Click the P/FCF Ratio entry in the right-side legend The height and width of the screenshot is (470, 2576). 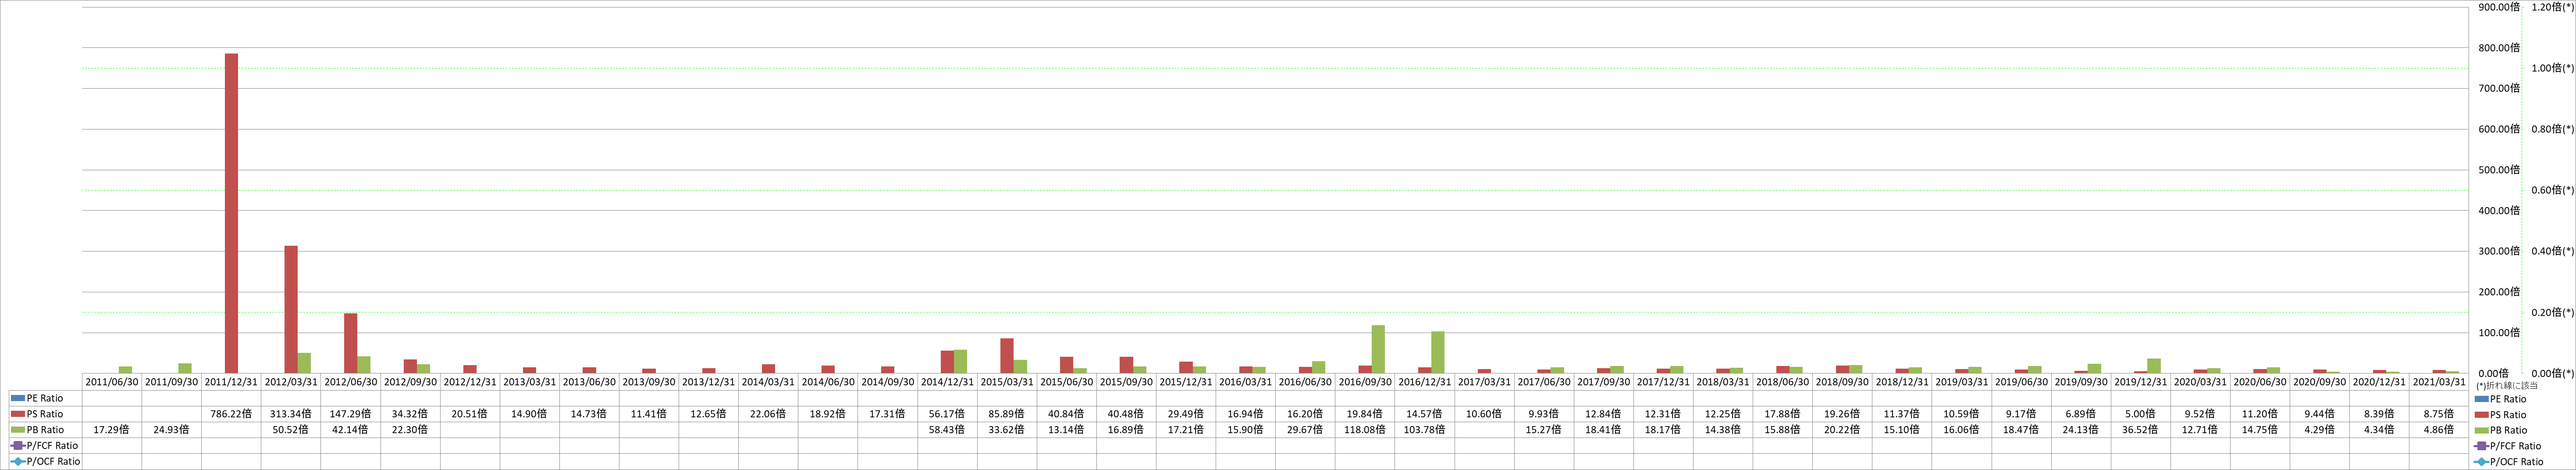point(2508,446)
